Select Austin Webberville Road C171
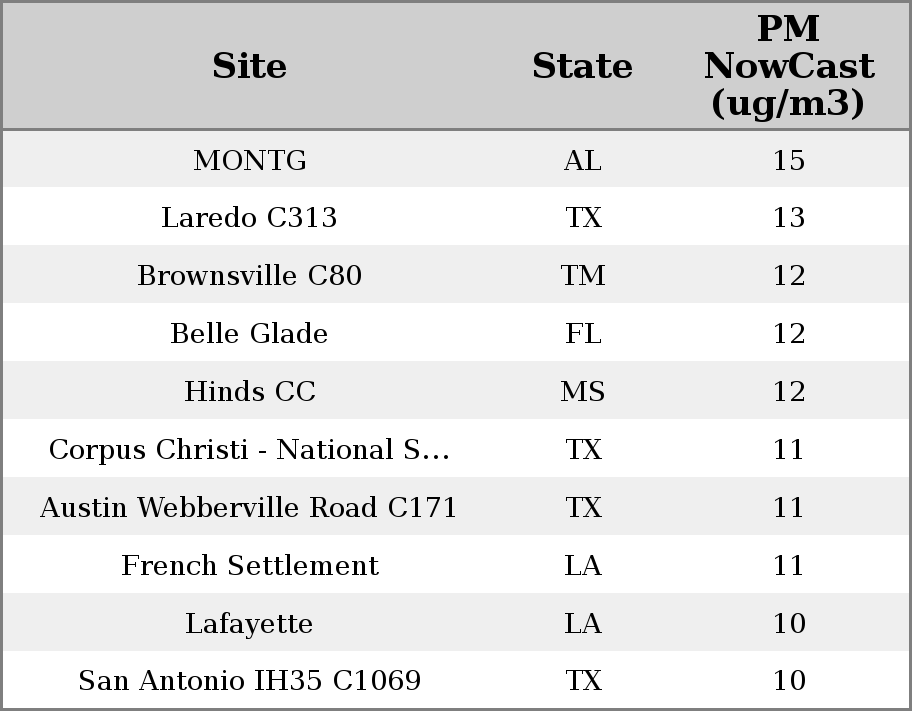The width and height of the screenshot is (912, 711). pyautogui.click(x=249, y=508)
